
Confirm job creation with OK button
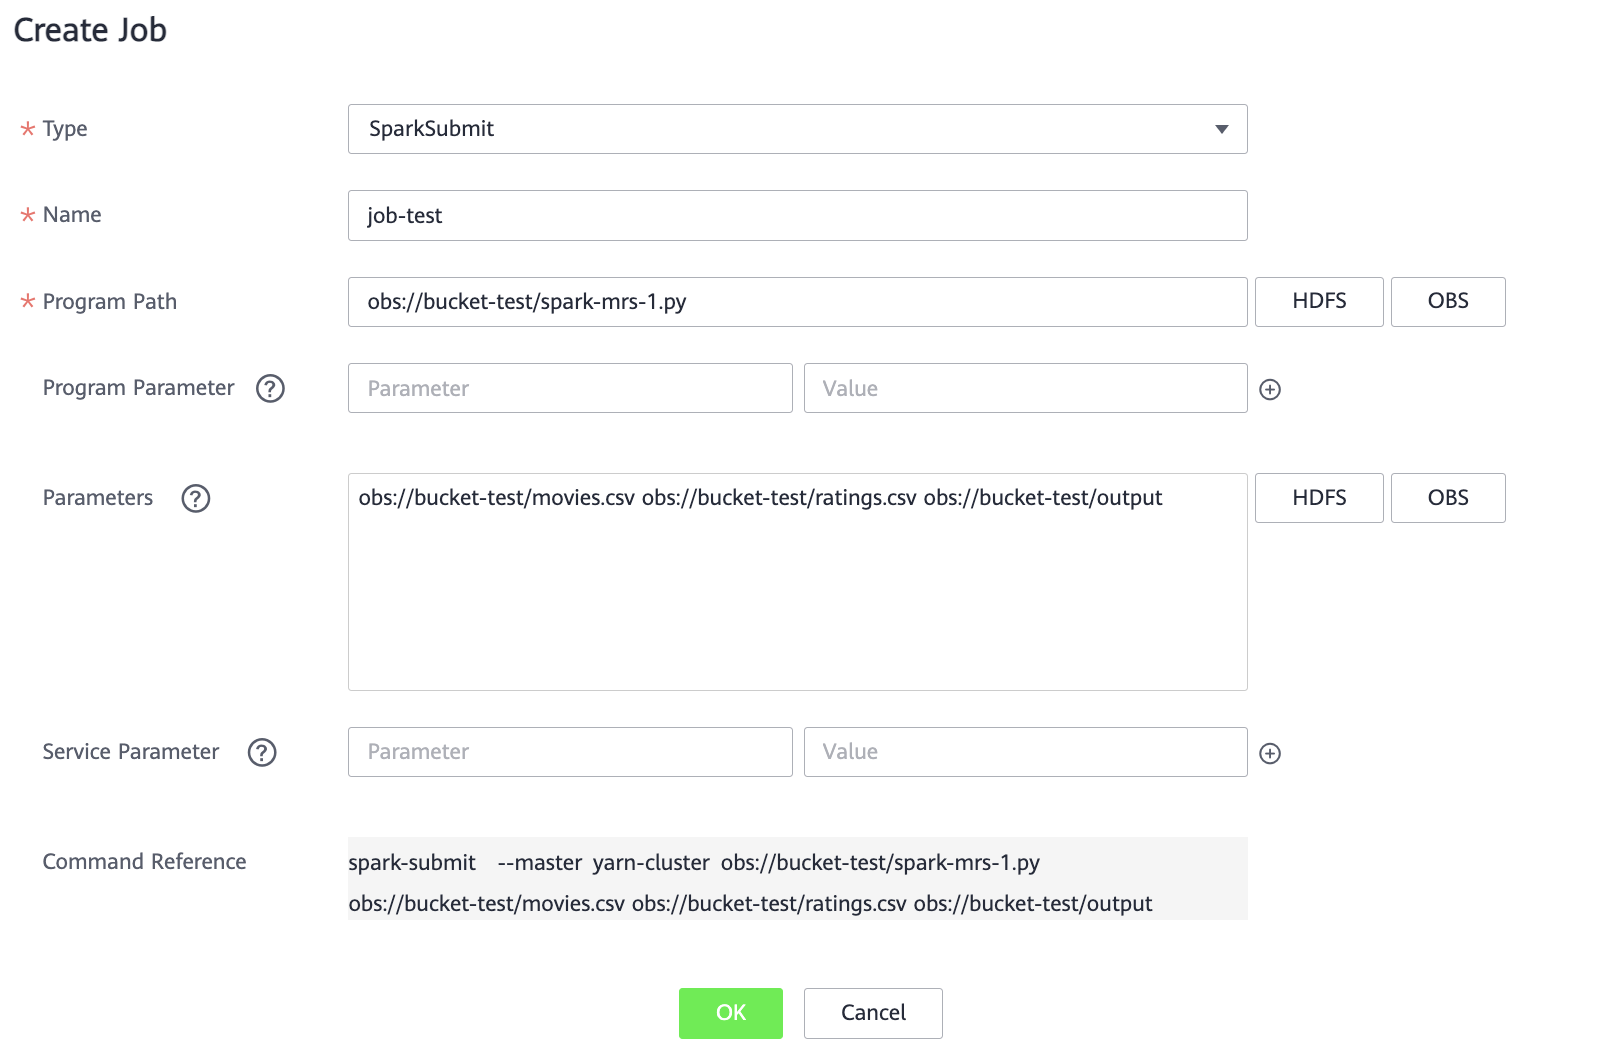(730, 1013)
